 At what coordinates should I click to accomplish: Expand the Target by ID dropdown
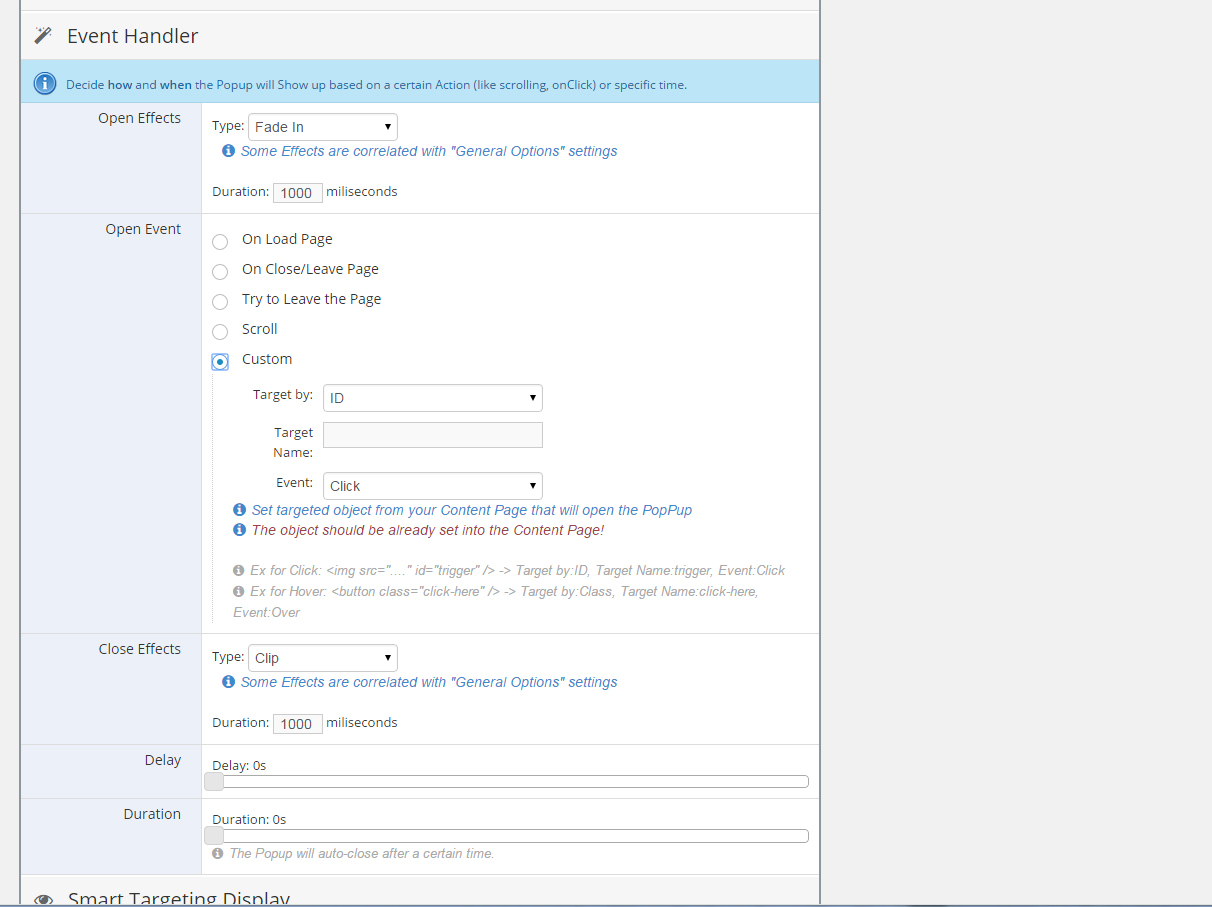pos(432,398)
